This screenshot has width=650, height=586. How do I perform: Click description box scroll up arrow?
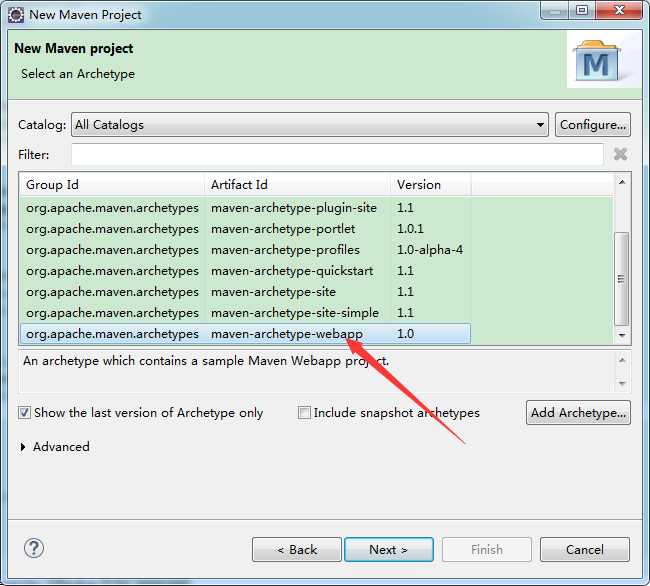pyautogui.click(x=622, y=360)
